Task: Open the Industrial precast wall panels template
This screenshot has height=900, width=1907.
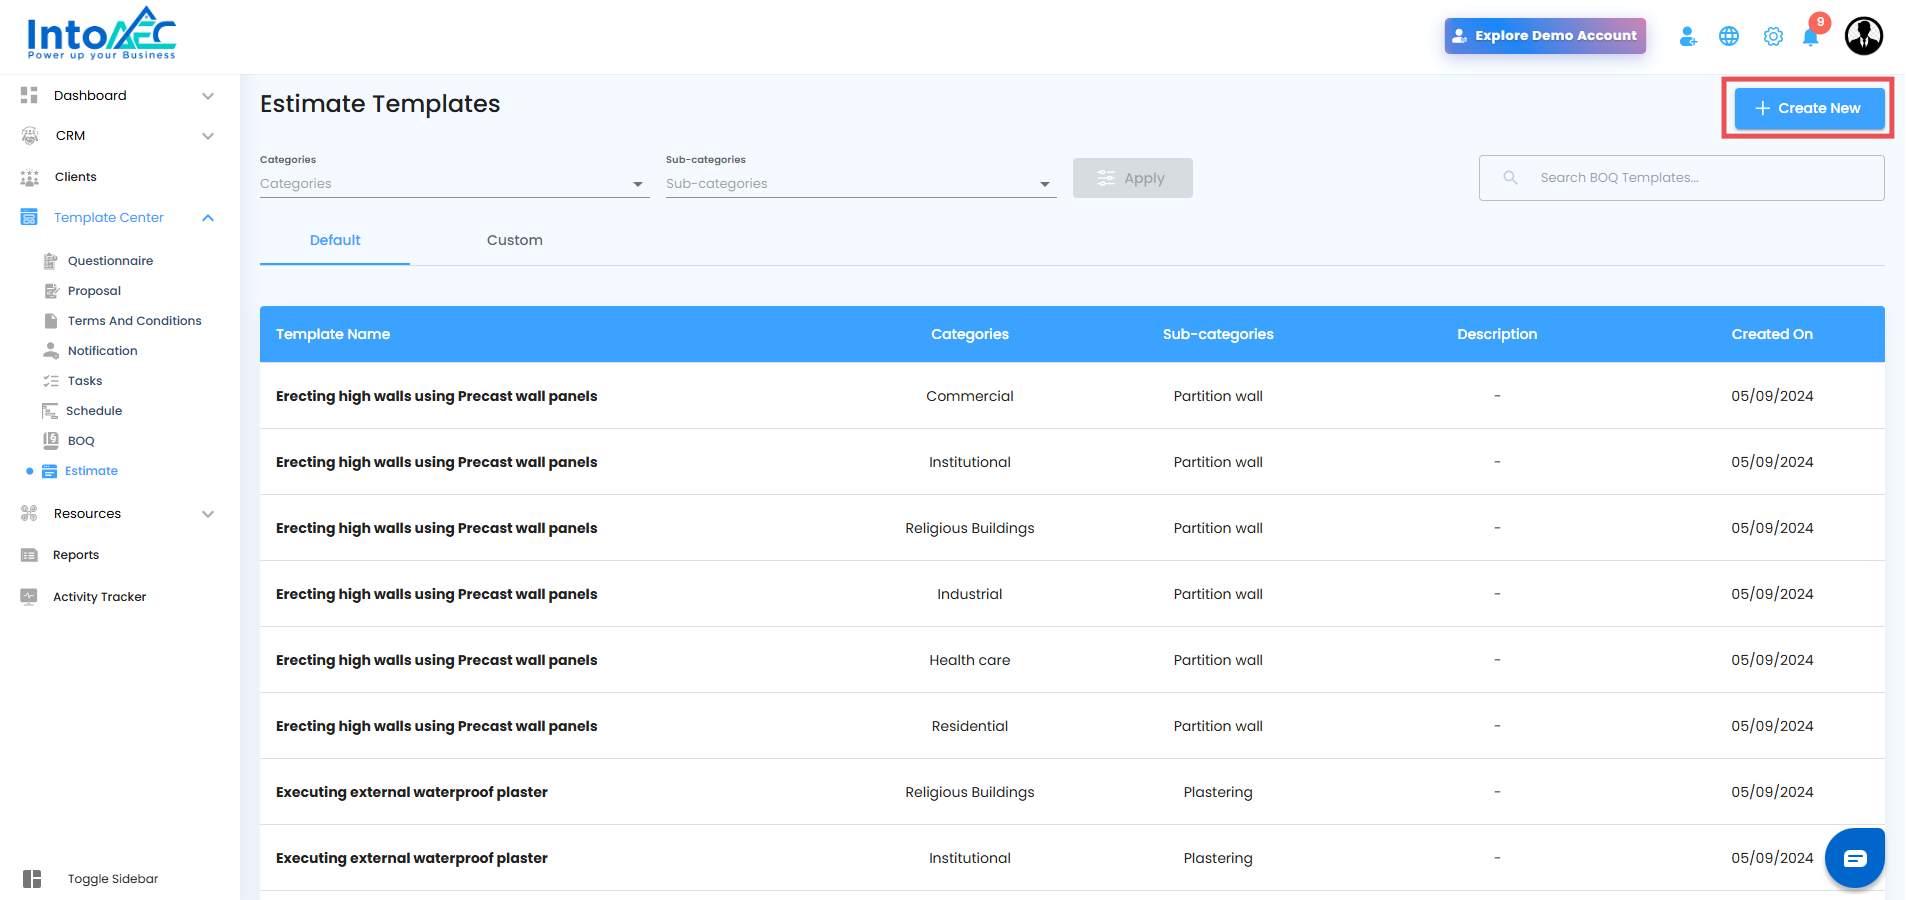Action: tap(436, 594)
